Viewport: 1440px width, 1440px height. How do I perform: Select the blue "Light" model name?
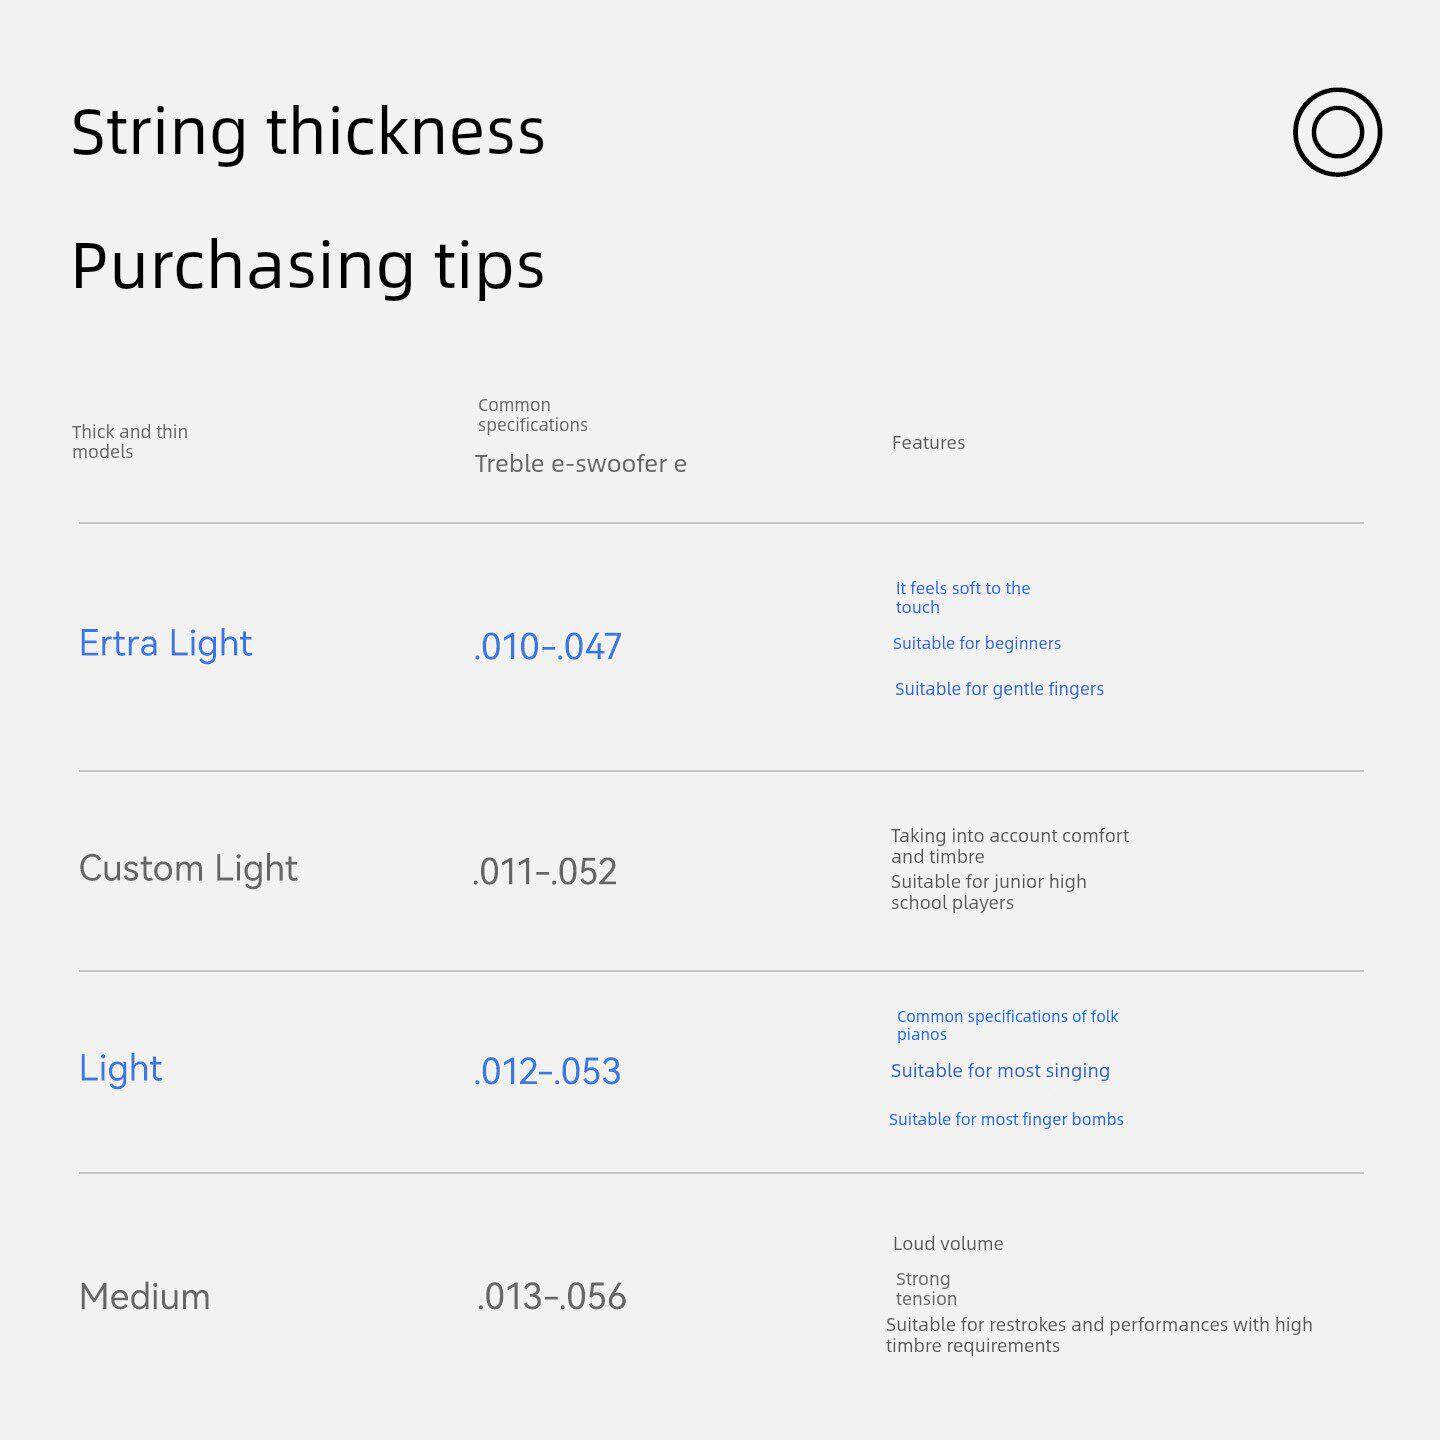120,1068
